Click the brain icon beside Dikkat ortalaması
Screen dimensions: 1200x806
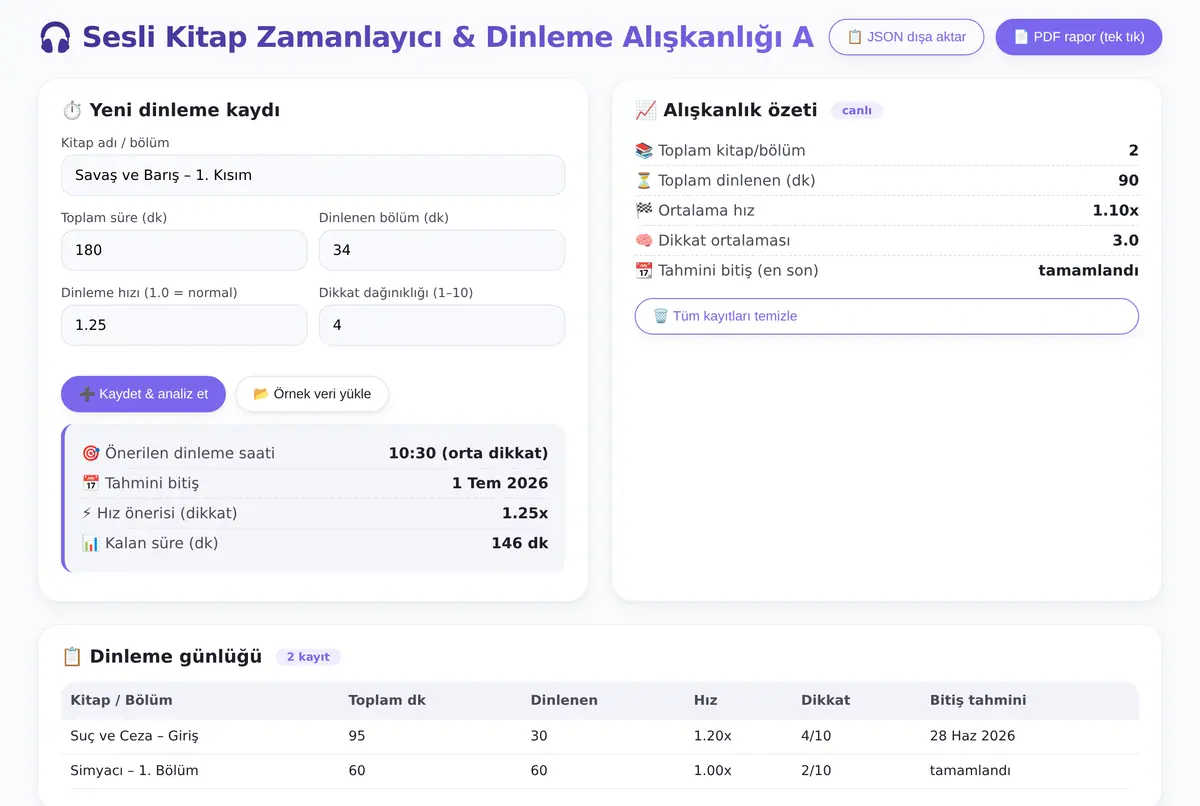[x=644, y=241]
